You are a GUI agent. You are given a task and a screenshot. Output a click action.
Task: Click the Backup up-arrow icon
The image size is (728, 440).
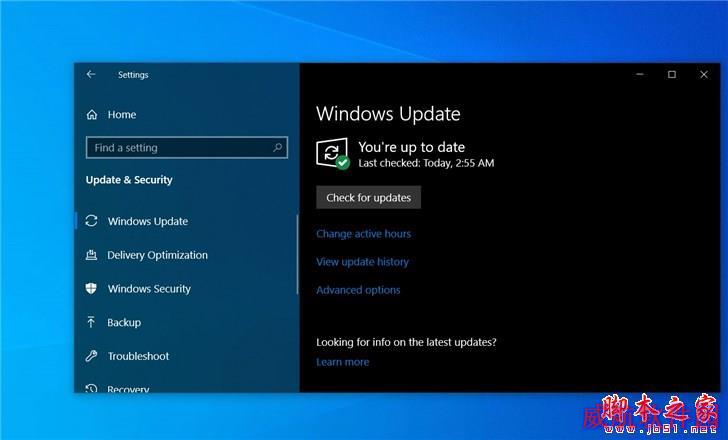point(91,322)
